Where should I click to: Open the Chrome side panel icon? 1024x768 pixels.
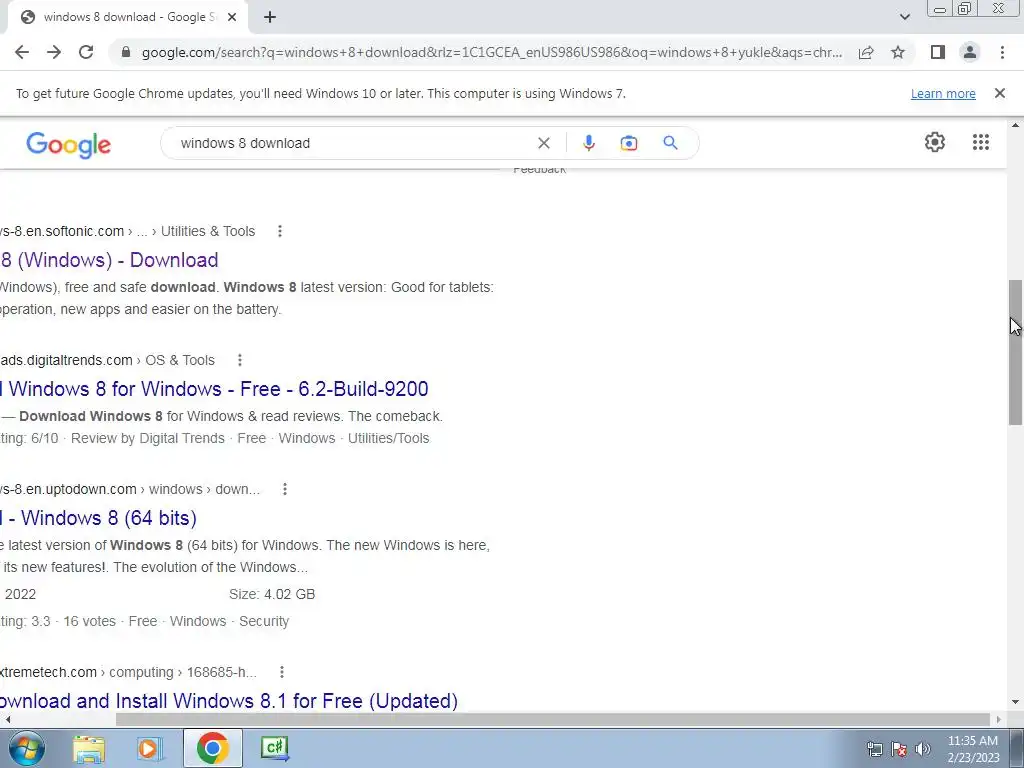click(938, 52)
